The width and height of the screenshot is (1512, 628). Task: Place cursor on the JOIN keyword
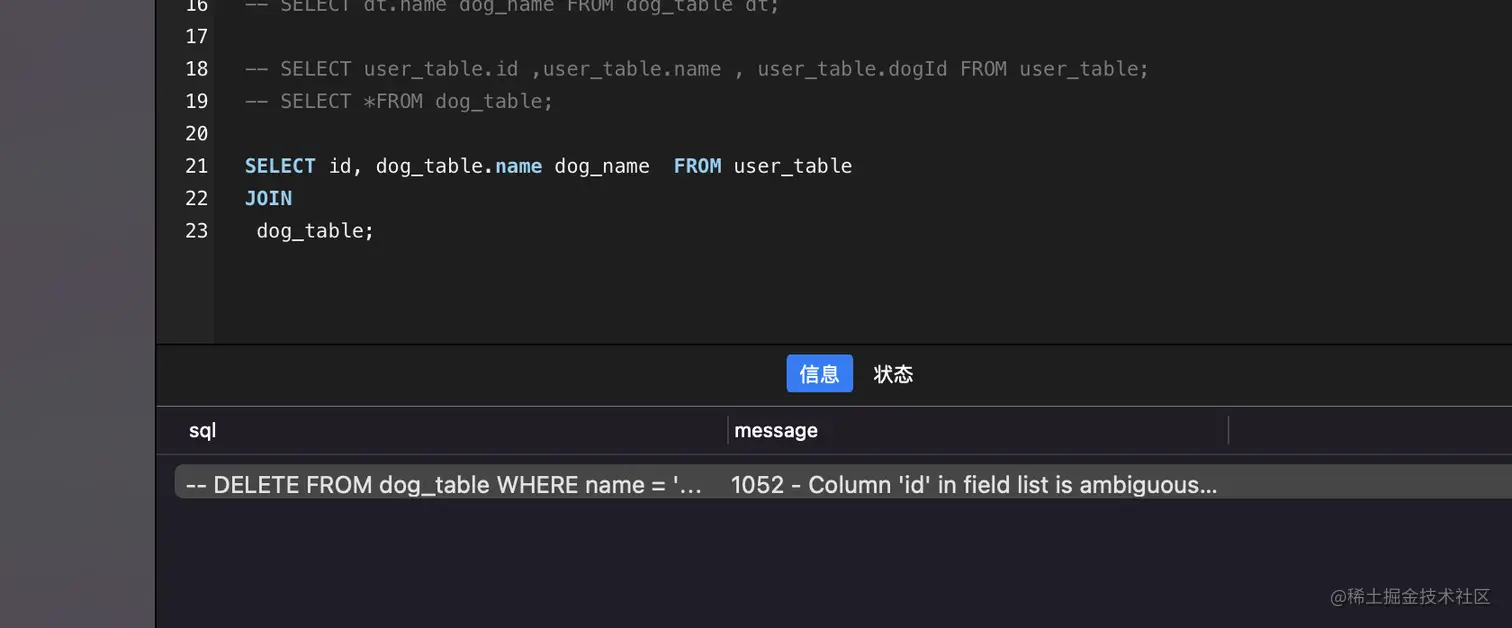[268, 198]
